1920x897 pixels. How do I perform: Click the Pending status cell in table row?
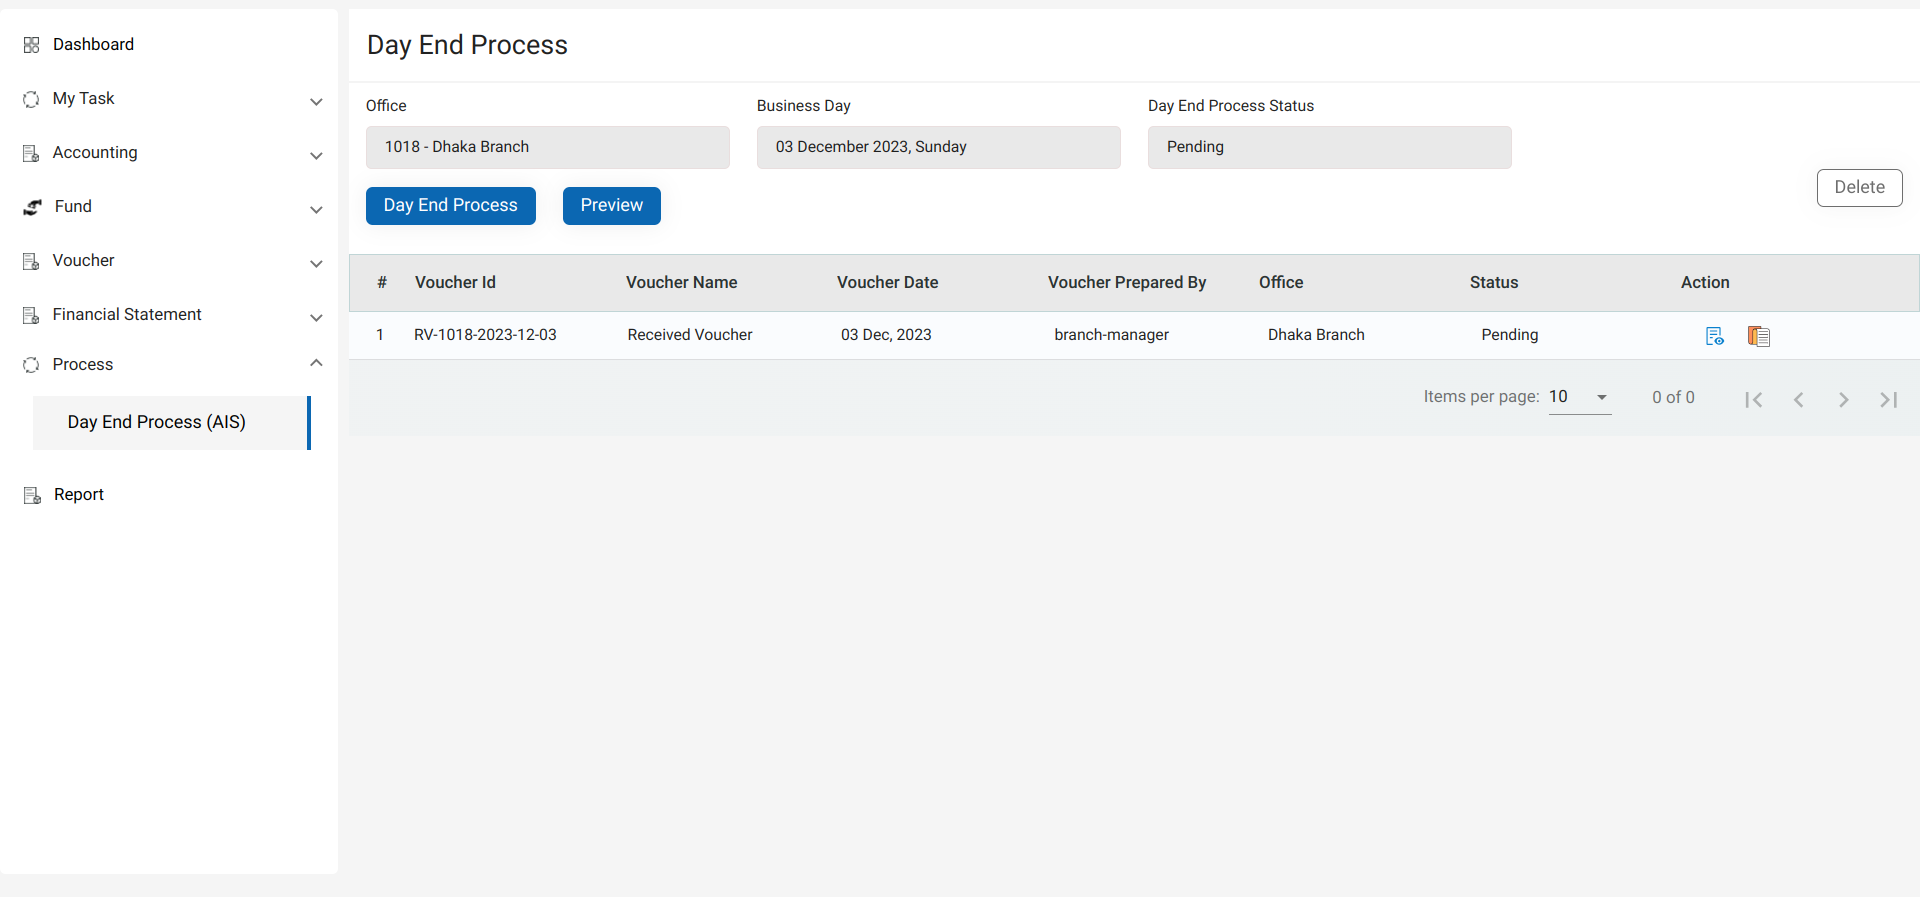(x=1510, y=335)
